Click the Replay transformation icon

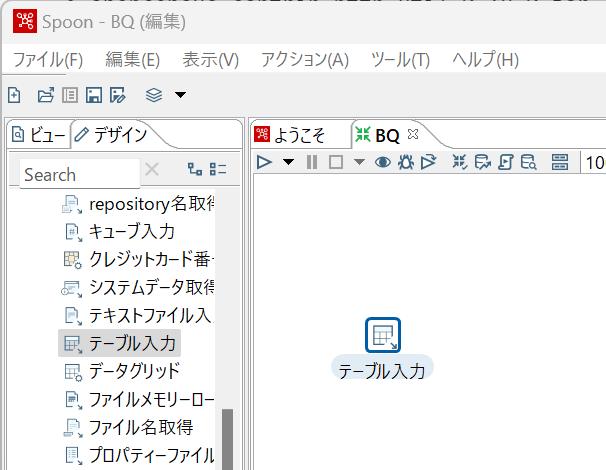point(429,162)
